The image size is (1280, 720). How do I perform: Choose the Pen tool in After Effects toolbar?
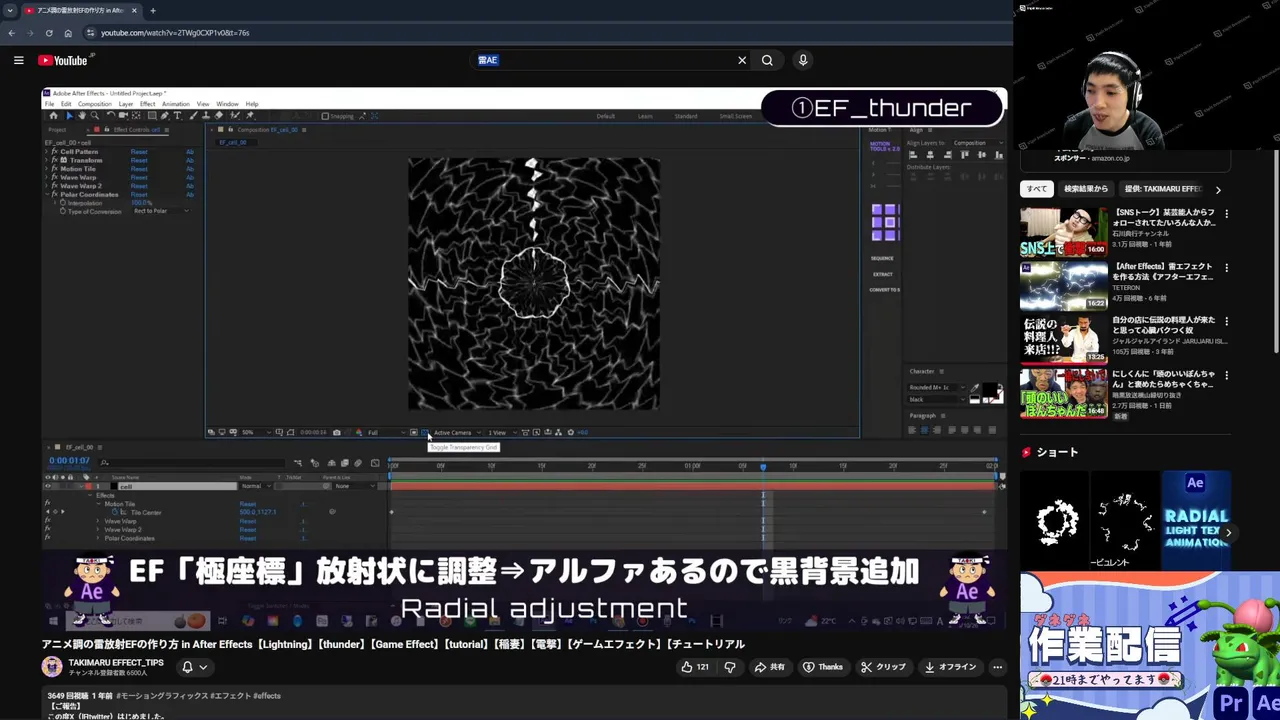coord(165,116)
